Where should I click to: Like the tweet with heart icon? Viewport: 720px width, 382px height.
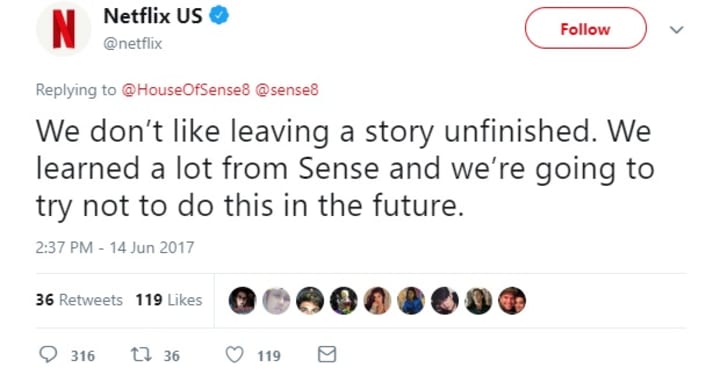click(235, 355)
